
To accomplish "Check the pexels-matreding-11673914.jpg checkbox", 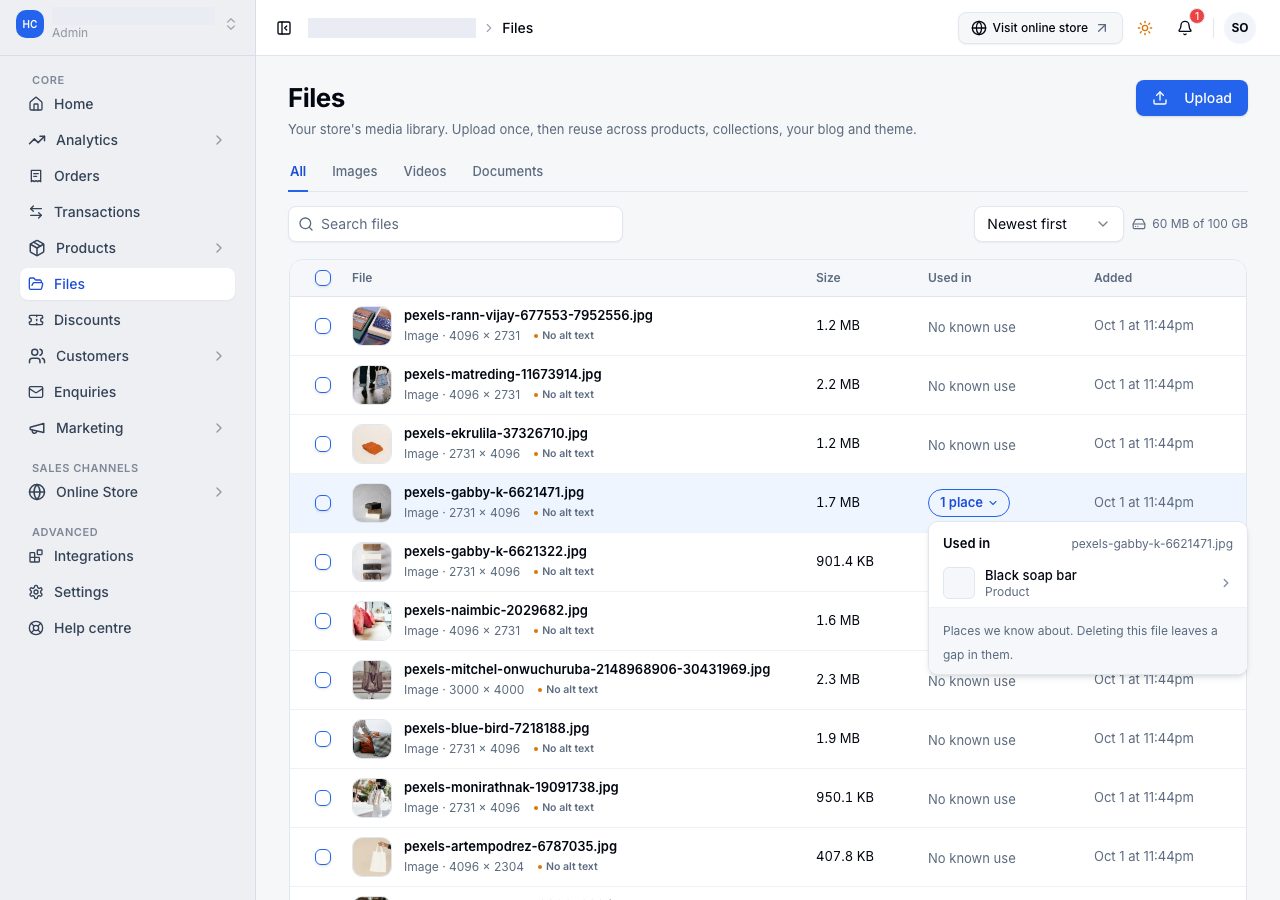I will coord(323,385).
